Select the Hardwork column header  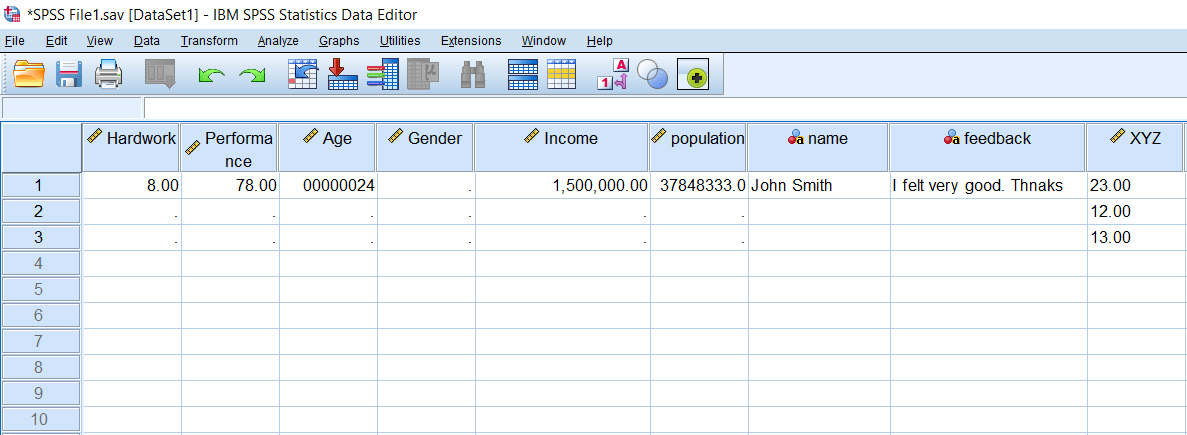(131, 148)
